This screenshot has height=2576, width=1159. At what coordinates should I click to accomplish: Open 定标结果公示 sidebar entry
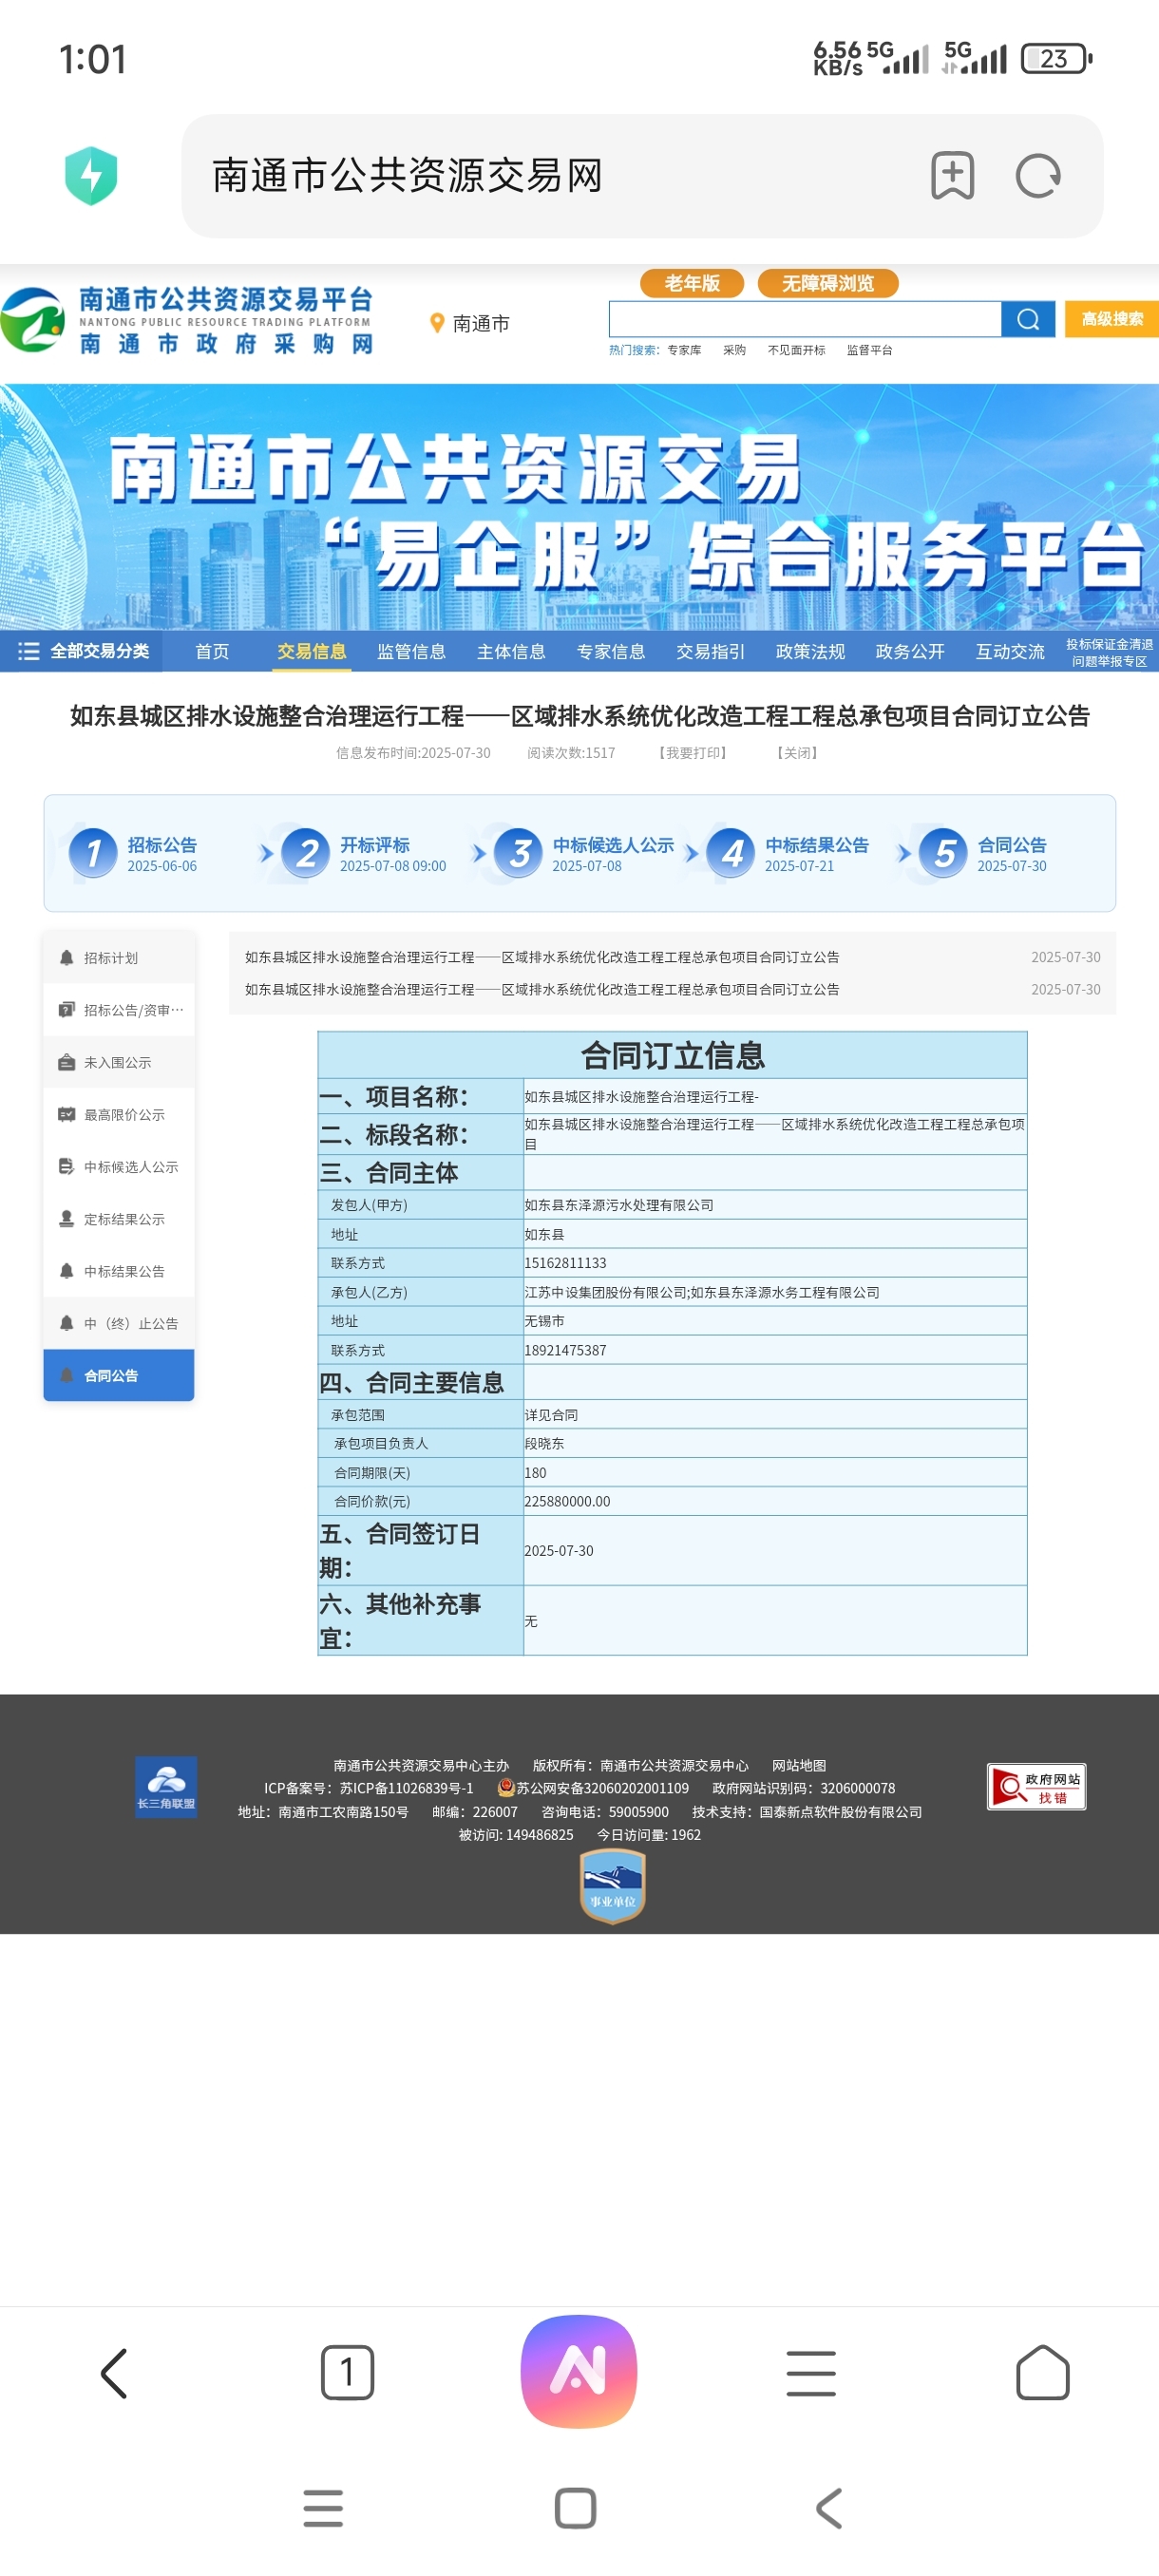[x=119, y=1219]
